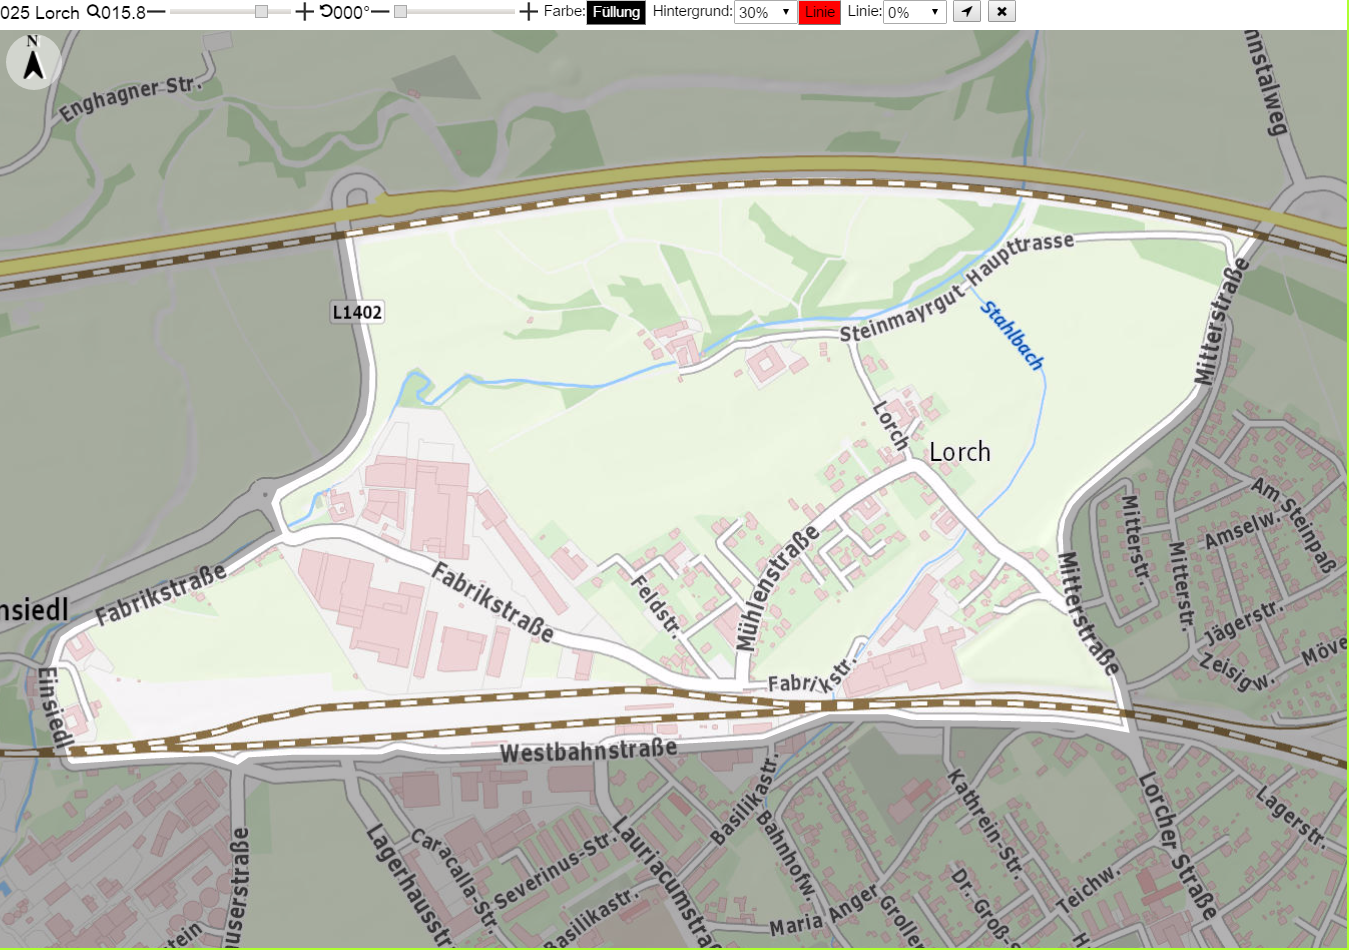The width and height of the screenshot is (1349, 950).
Task: Click the location arrow button
Action: pyautogui.click(x=966, y=12)
